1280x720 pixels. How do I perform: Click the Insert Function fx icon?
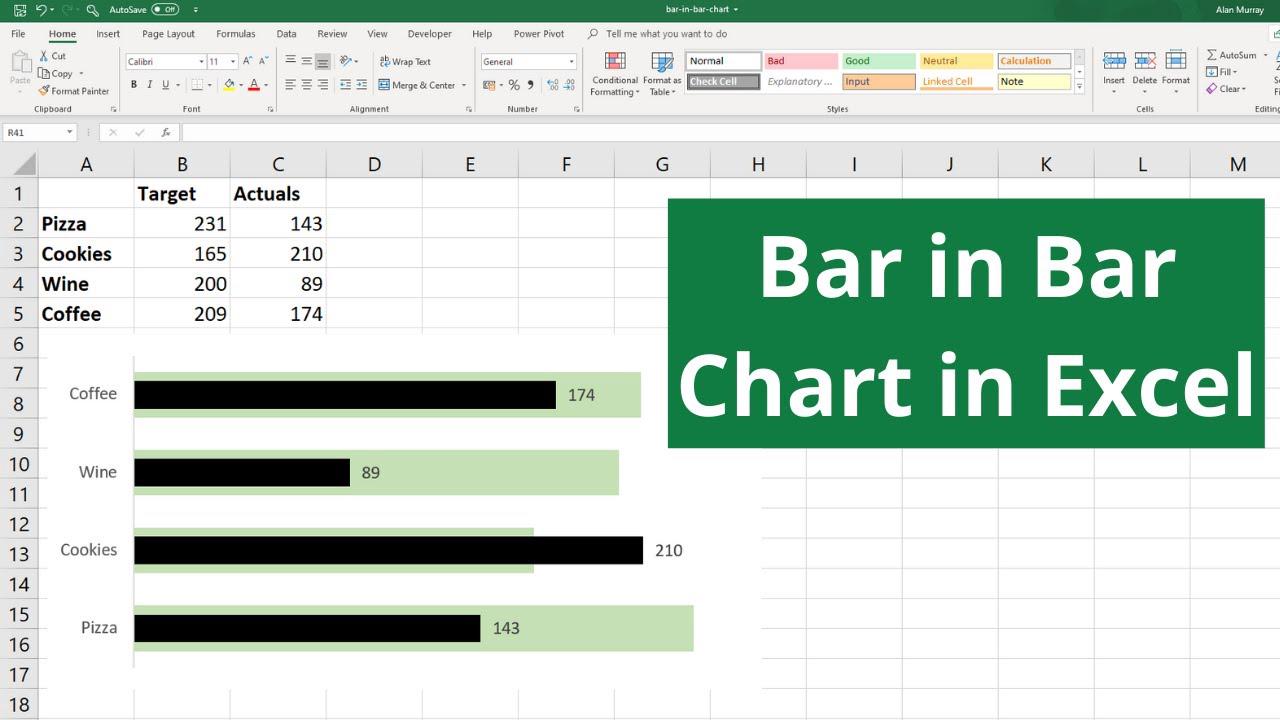coord(166,132)
